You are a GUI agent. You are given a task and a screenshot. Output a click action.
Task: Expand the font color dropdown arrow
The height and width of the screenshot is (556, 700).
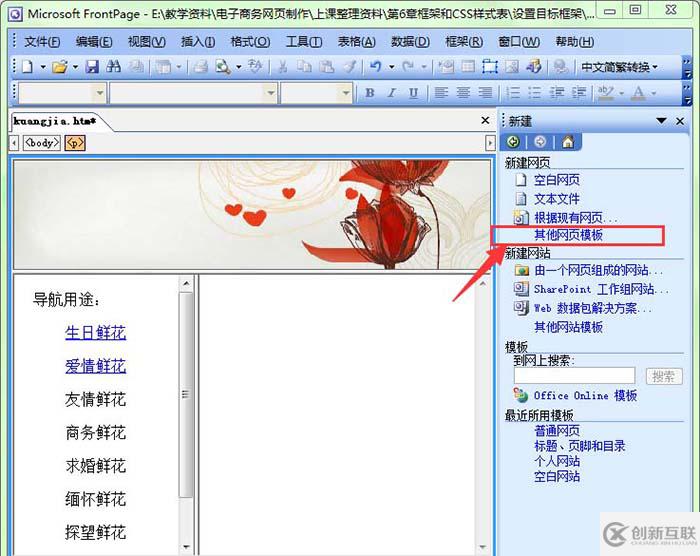654,93
